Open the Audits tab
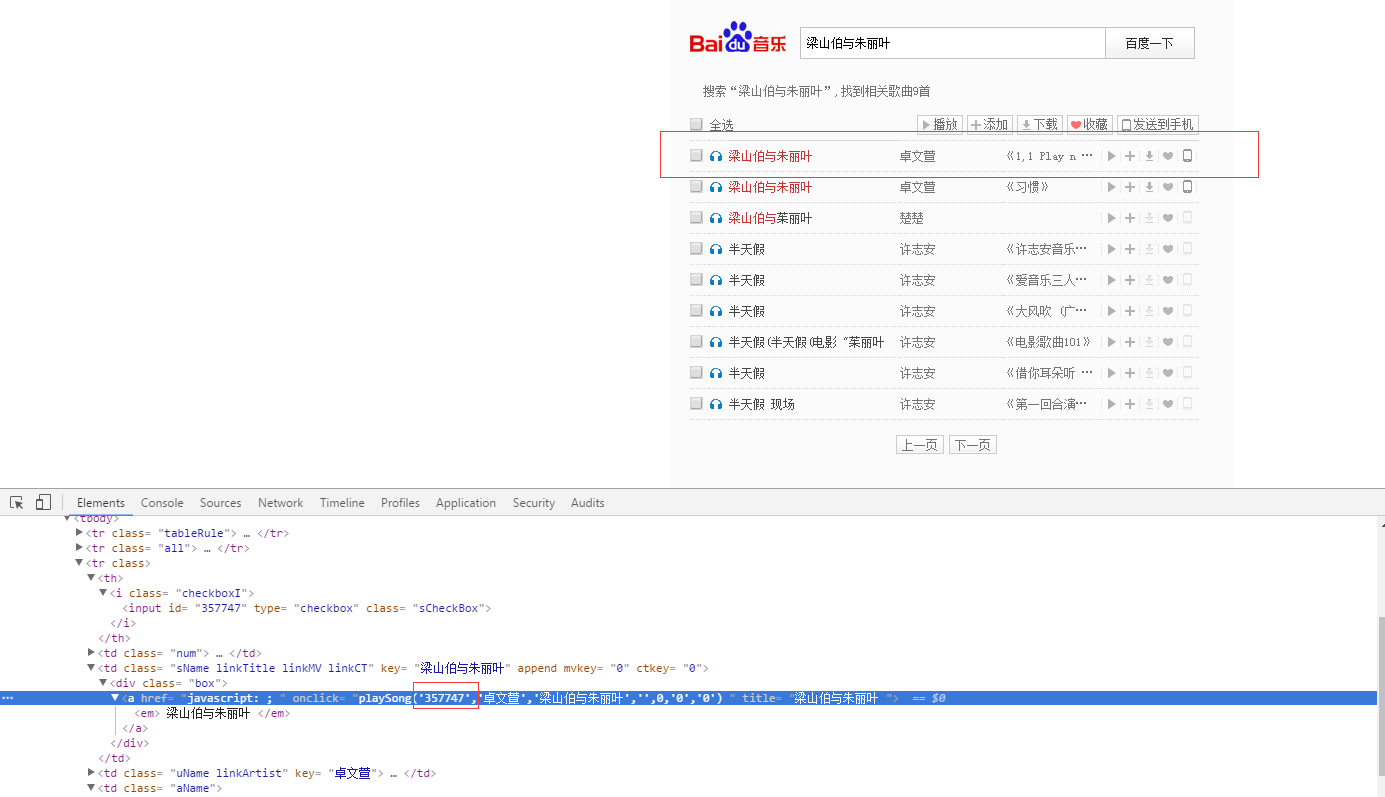Image resolution: width=1385 pixels, height=797 pixels. 587,503
